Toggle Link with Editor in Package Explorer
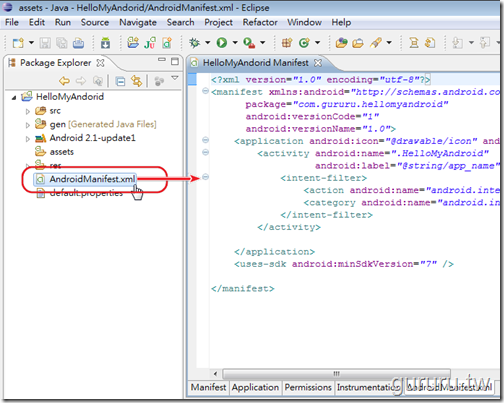Screen dimensions: 504x403 click(x=136, y=81)
